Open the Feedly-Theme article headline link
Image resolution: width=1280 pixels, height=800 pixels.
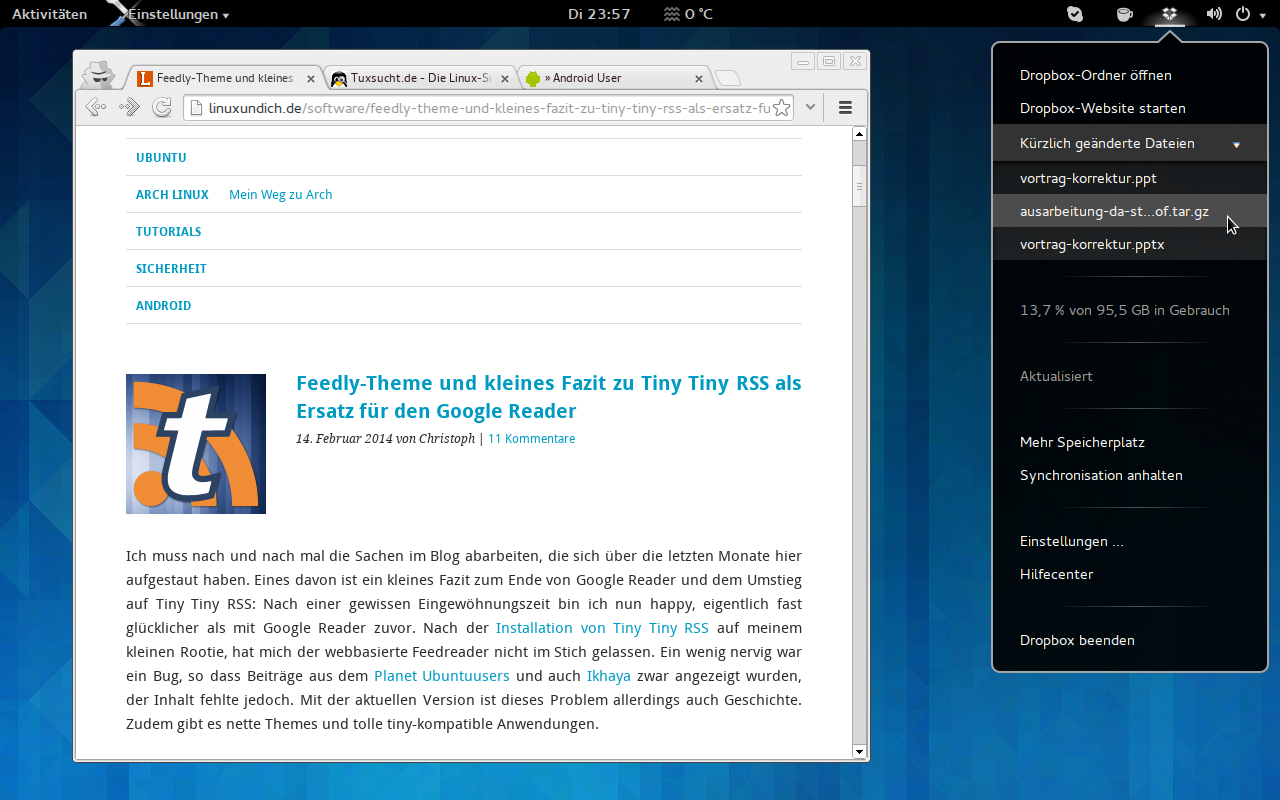[549, 397]
